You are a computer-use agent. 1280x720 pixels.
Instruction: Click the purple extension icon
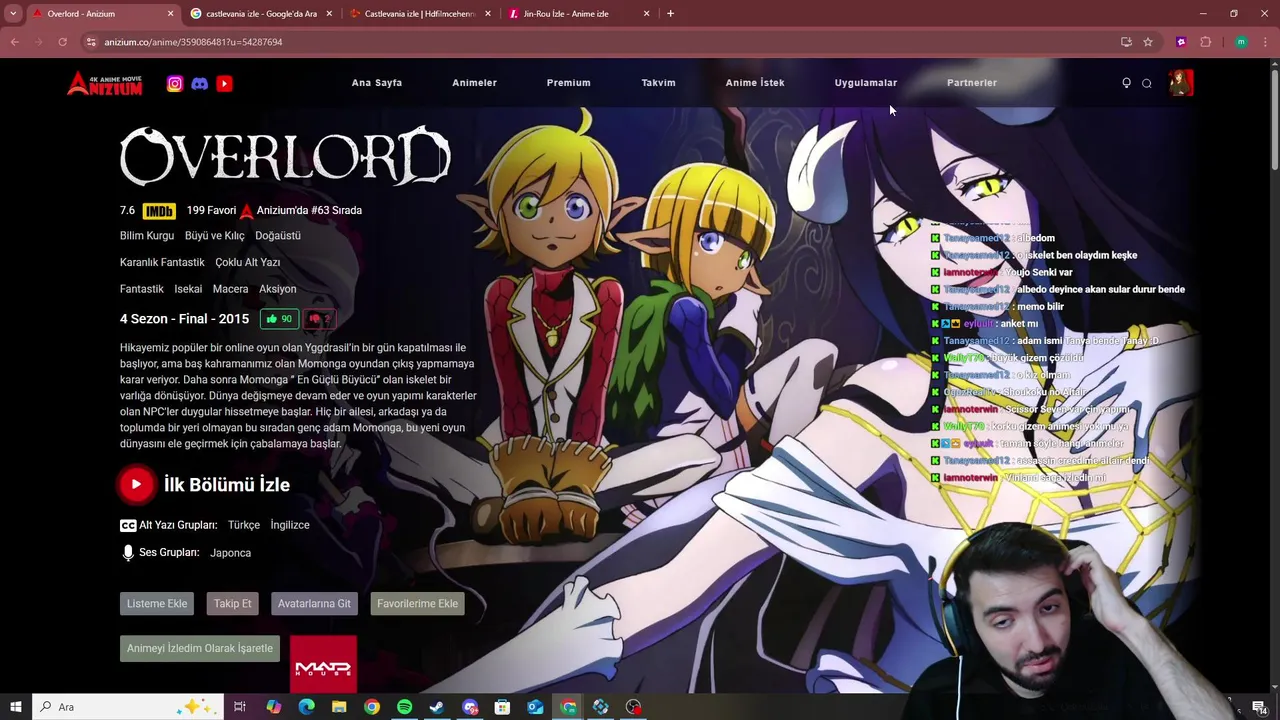click(x=1181, y=42)
